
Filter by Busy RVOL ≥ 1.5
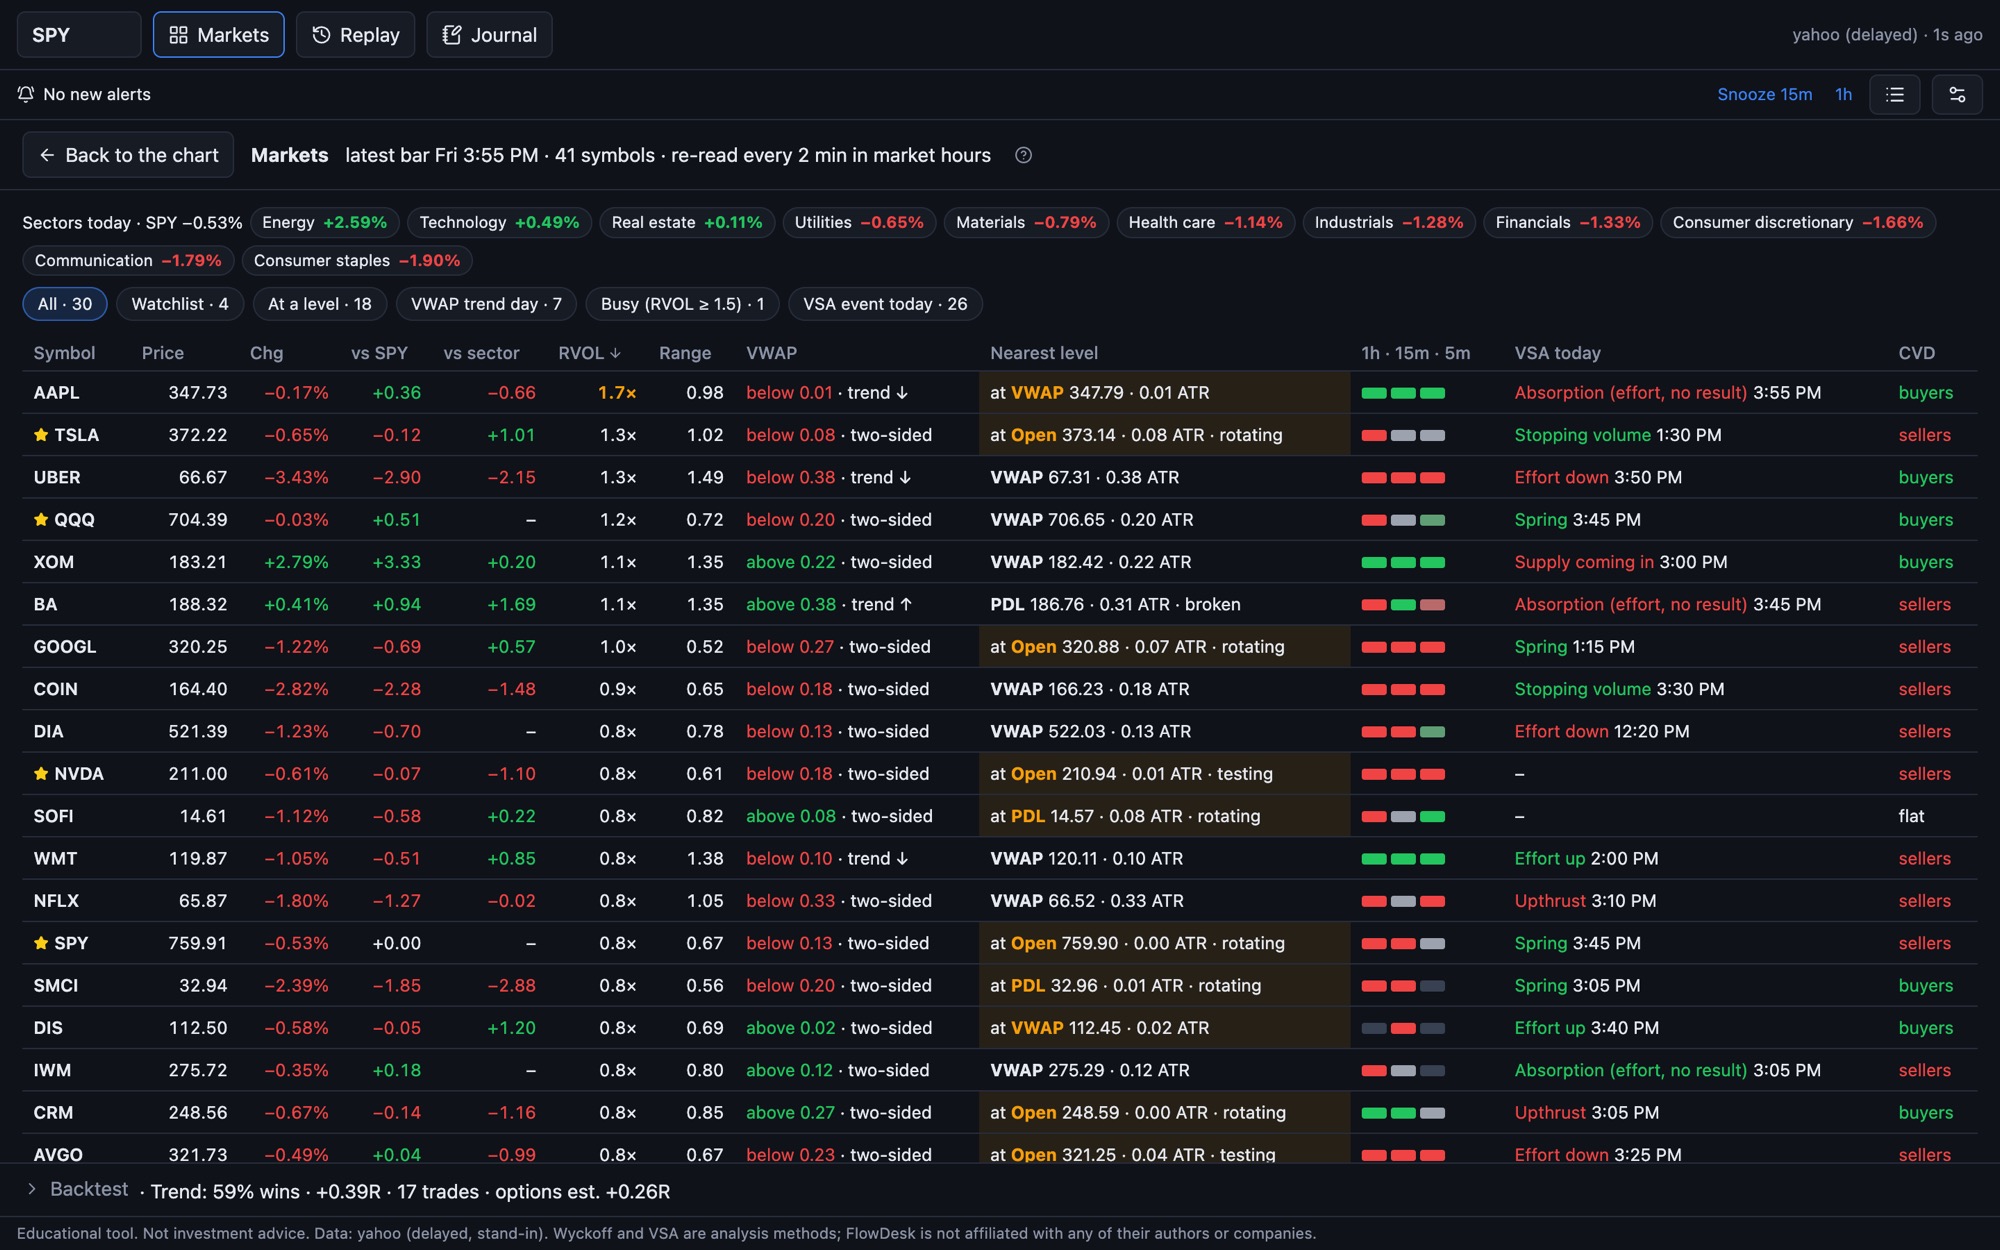coord(682,304)
